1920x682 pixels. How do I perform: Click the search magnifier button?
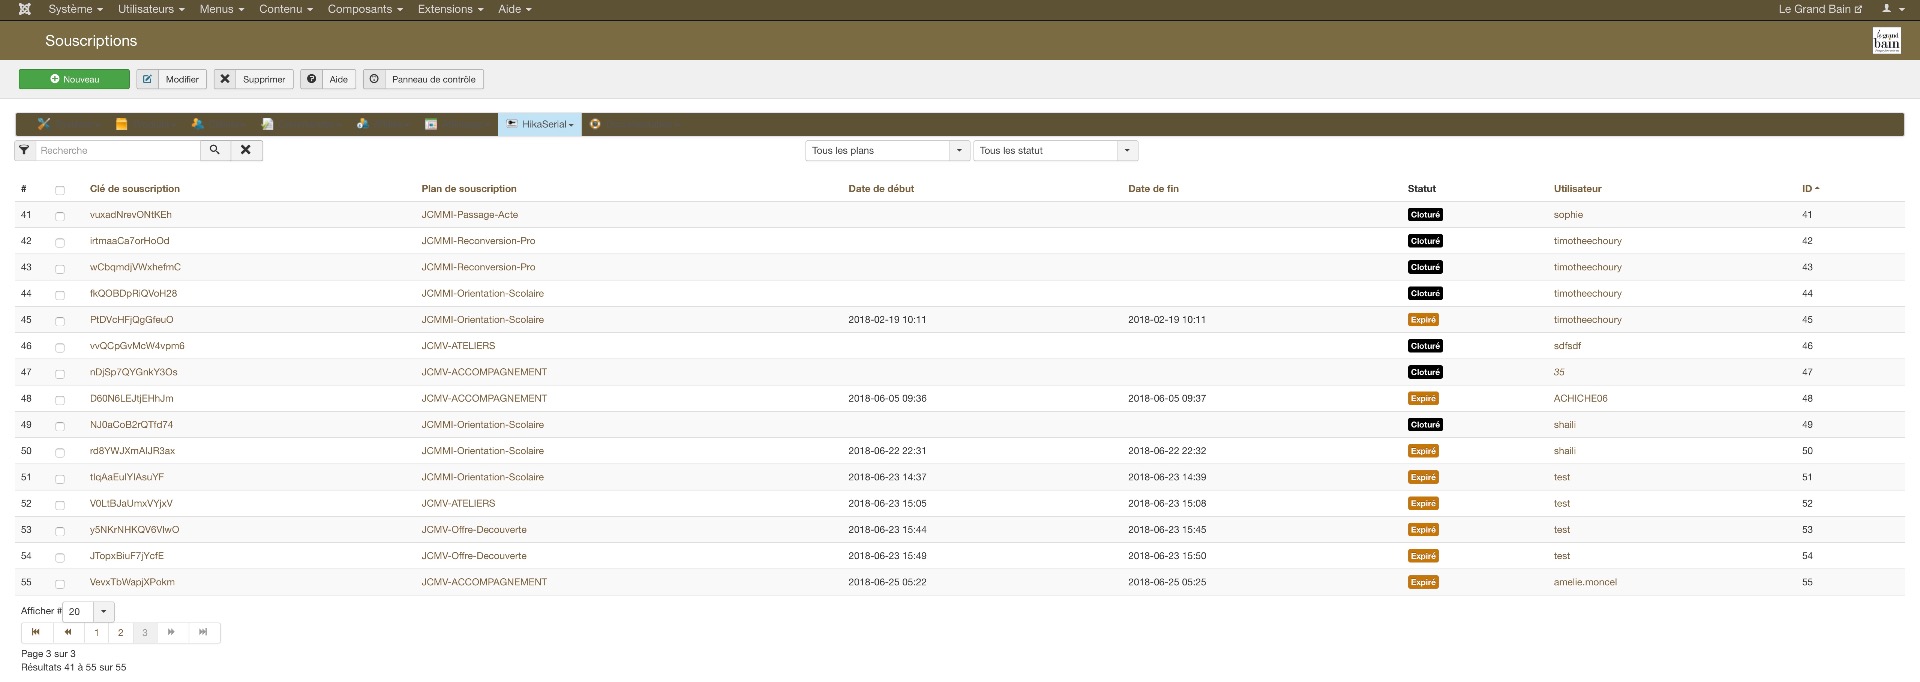[215, 150]
